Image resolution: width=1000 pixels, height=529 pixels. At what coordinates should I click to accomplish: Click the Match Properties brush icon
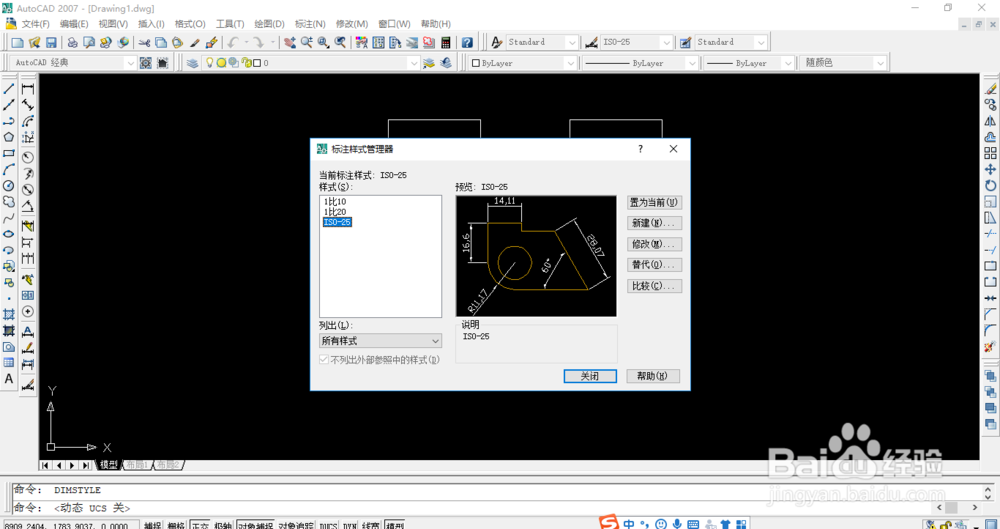[195, 43]
